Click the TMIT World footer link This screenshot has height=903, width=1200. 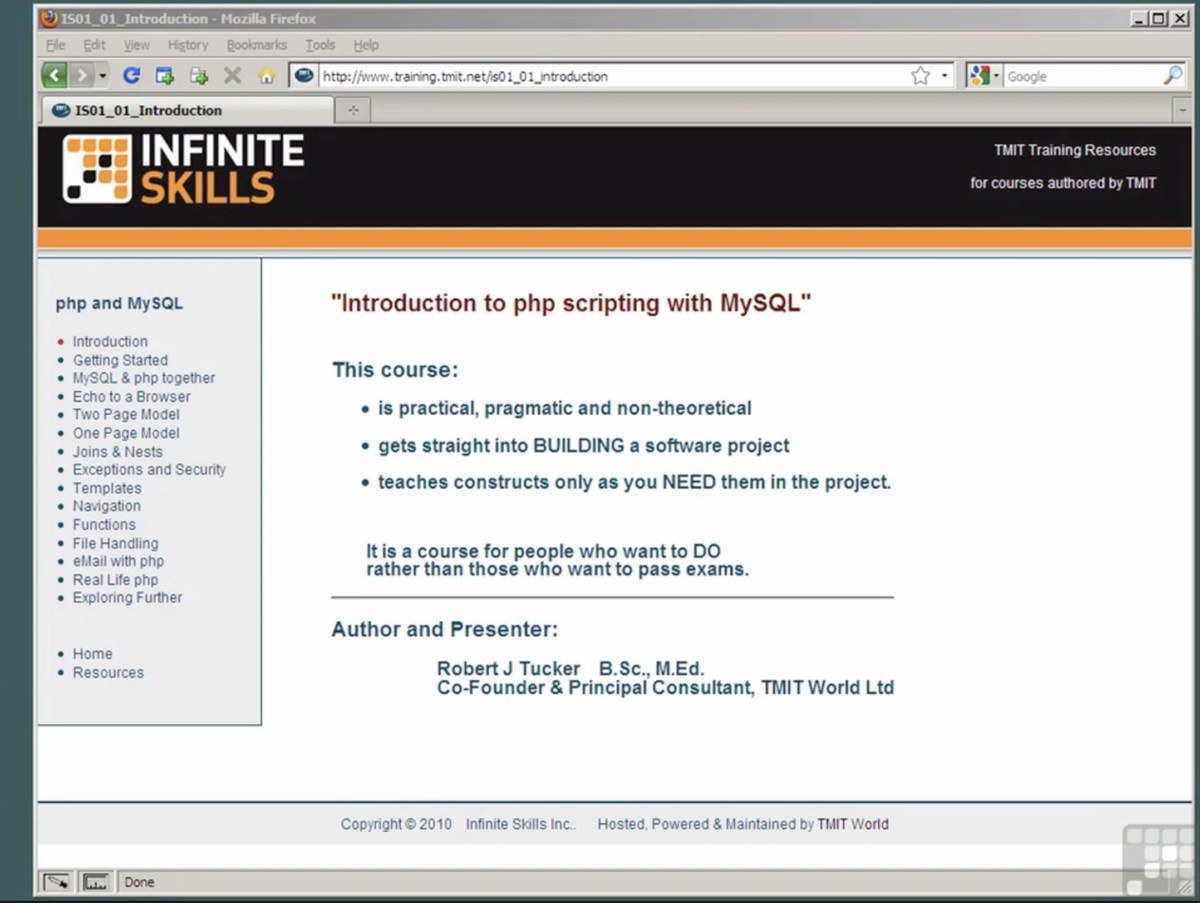click(852, 824)
